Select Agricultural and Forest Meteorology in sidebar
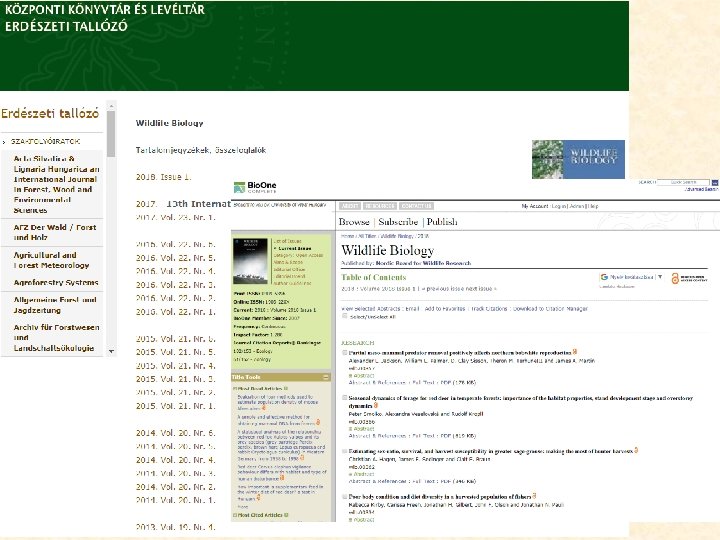Viewport: 720px width, 540px height. pos(51,260)
